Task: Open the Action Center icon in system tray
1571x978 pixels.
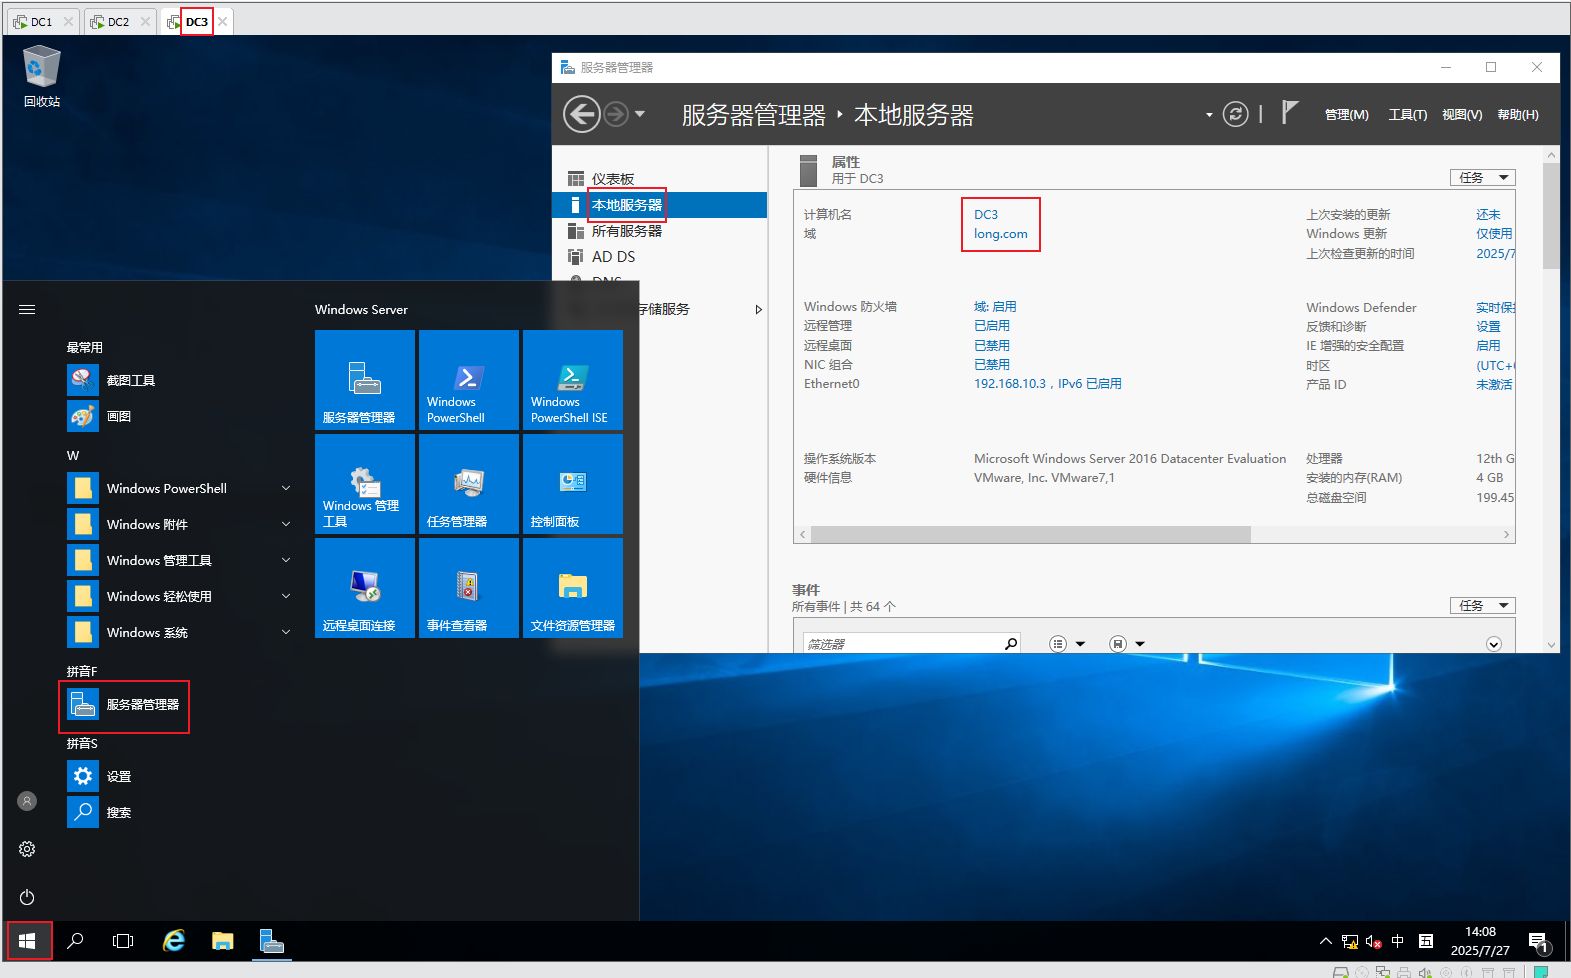Action: (x=1539, y=942)
